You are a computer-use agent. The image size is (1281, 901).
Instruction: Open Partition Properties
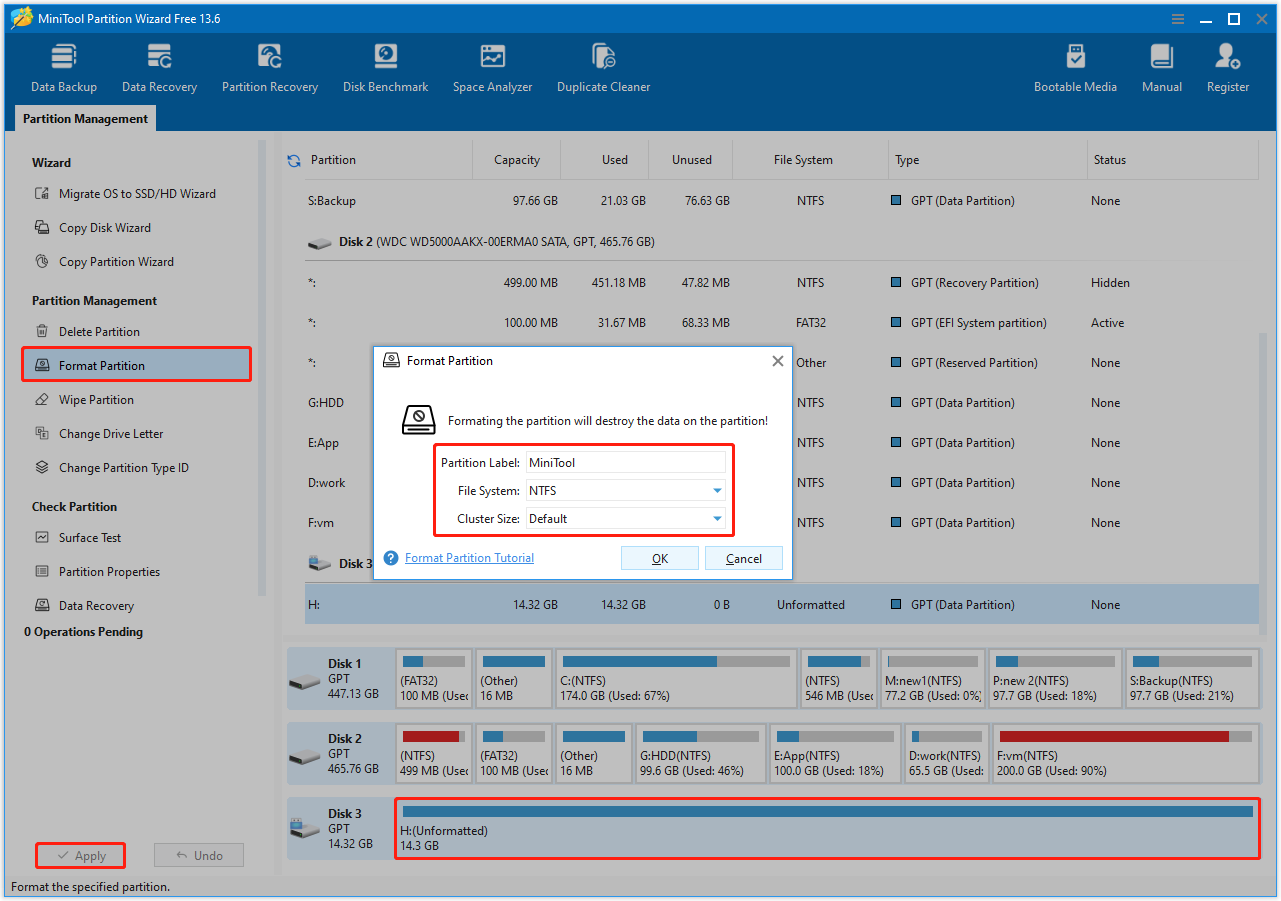[x=97, y=572]
